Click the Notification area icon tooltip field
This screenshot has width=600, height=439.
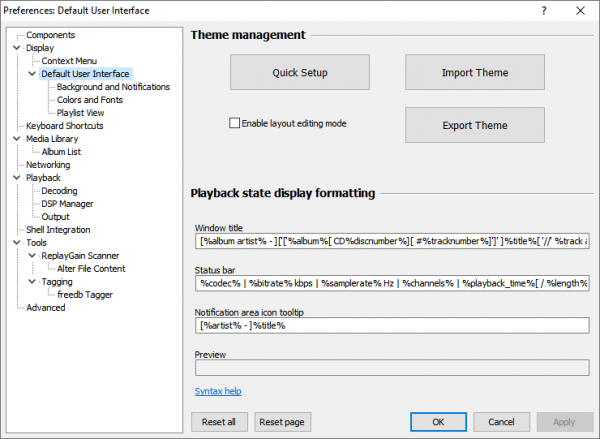391,326
